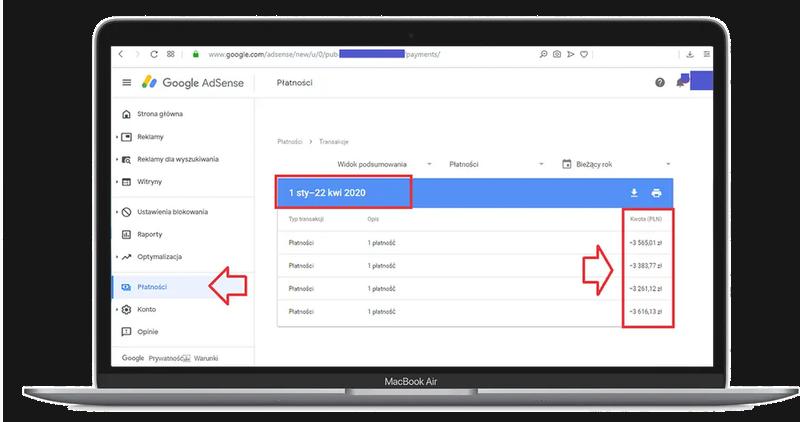Print transactions with the printer icon
Screen dimensions: 800x422
pos(657,193)
